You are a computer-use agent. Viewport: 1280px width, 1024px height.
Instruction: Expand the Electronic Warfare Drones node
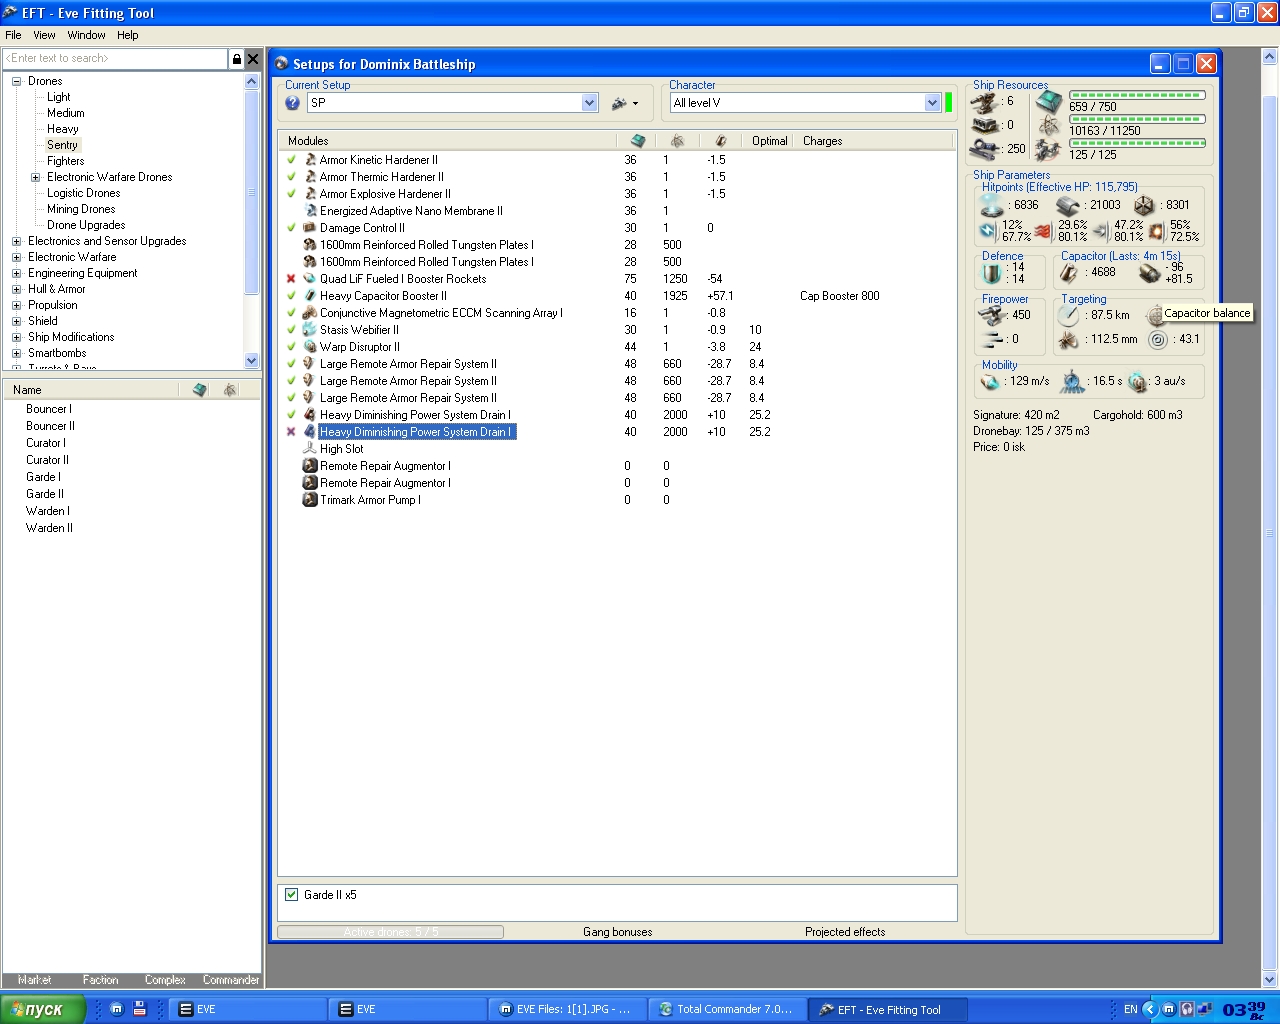(36, 177)
